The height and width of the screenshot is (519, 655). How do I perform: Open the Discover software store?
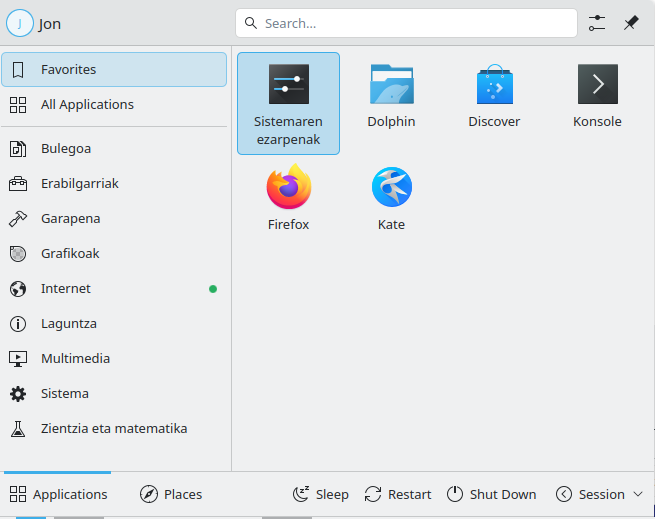[494, 86]
